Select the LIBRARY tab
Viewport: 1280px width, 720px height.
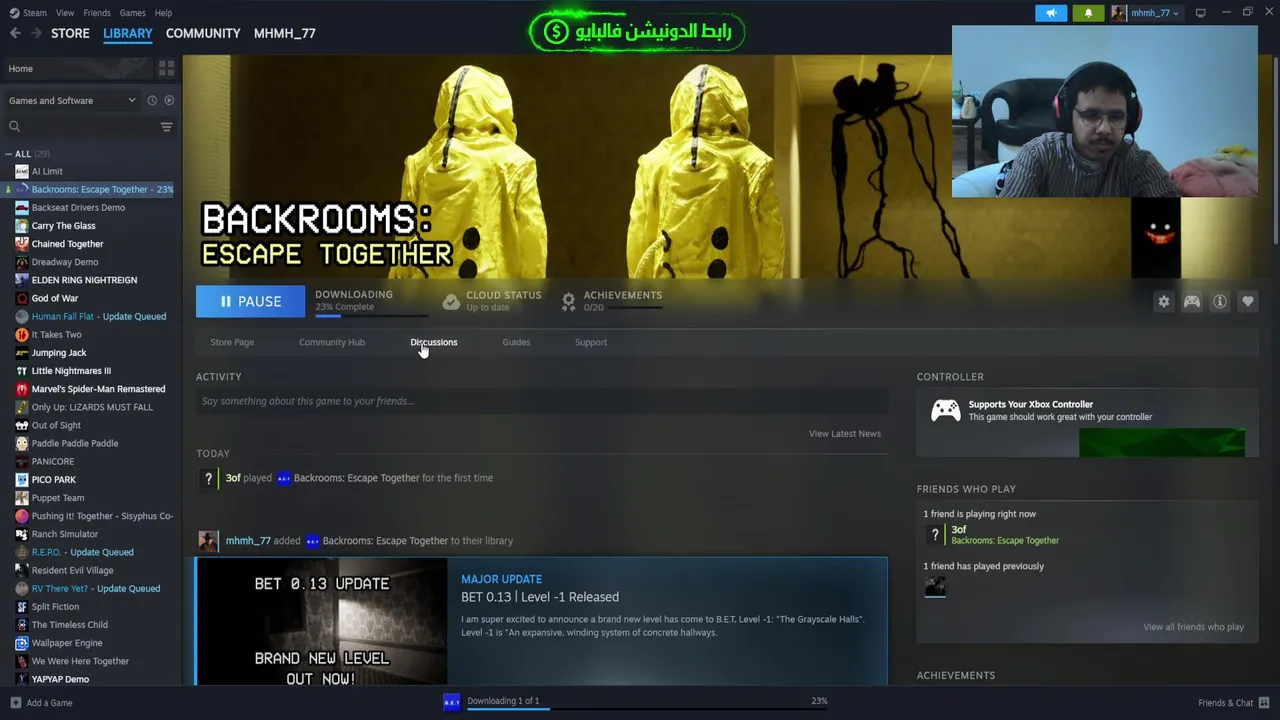click(128, 33)
